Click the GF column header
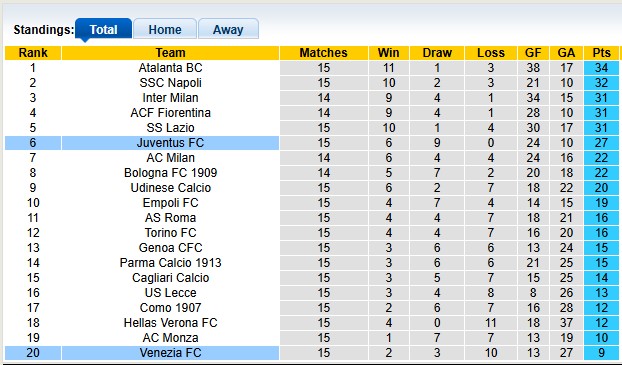Viewport: 622px width, 365px height. point(533,53)
